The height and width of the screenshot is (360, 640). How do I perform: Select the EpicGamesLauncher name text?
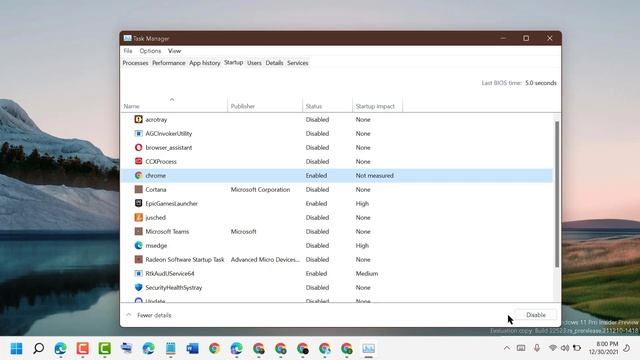[171, 203]
